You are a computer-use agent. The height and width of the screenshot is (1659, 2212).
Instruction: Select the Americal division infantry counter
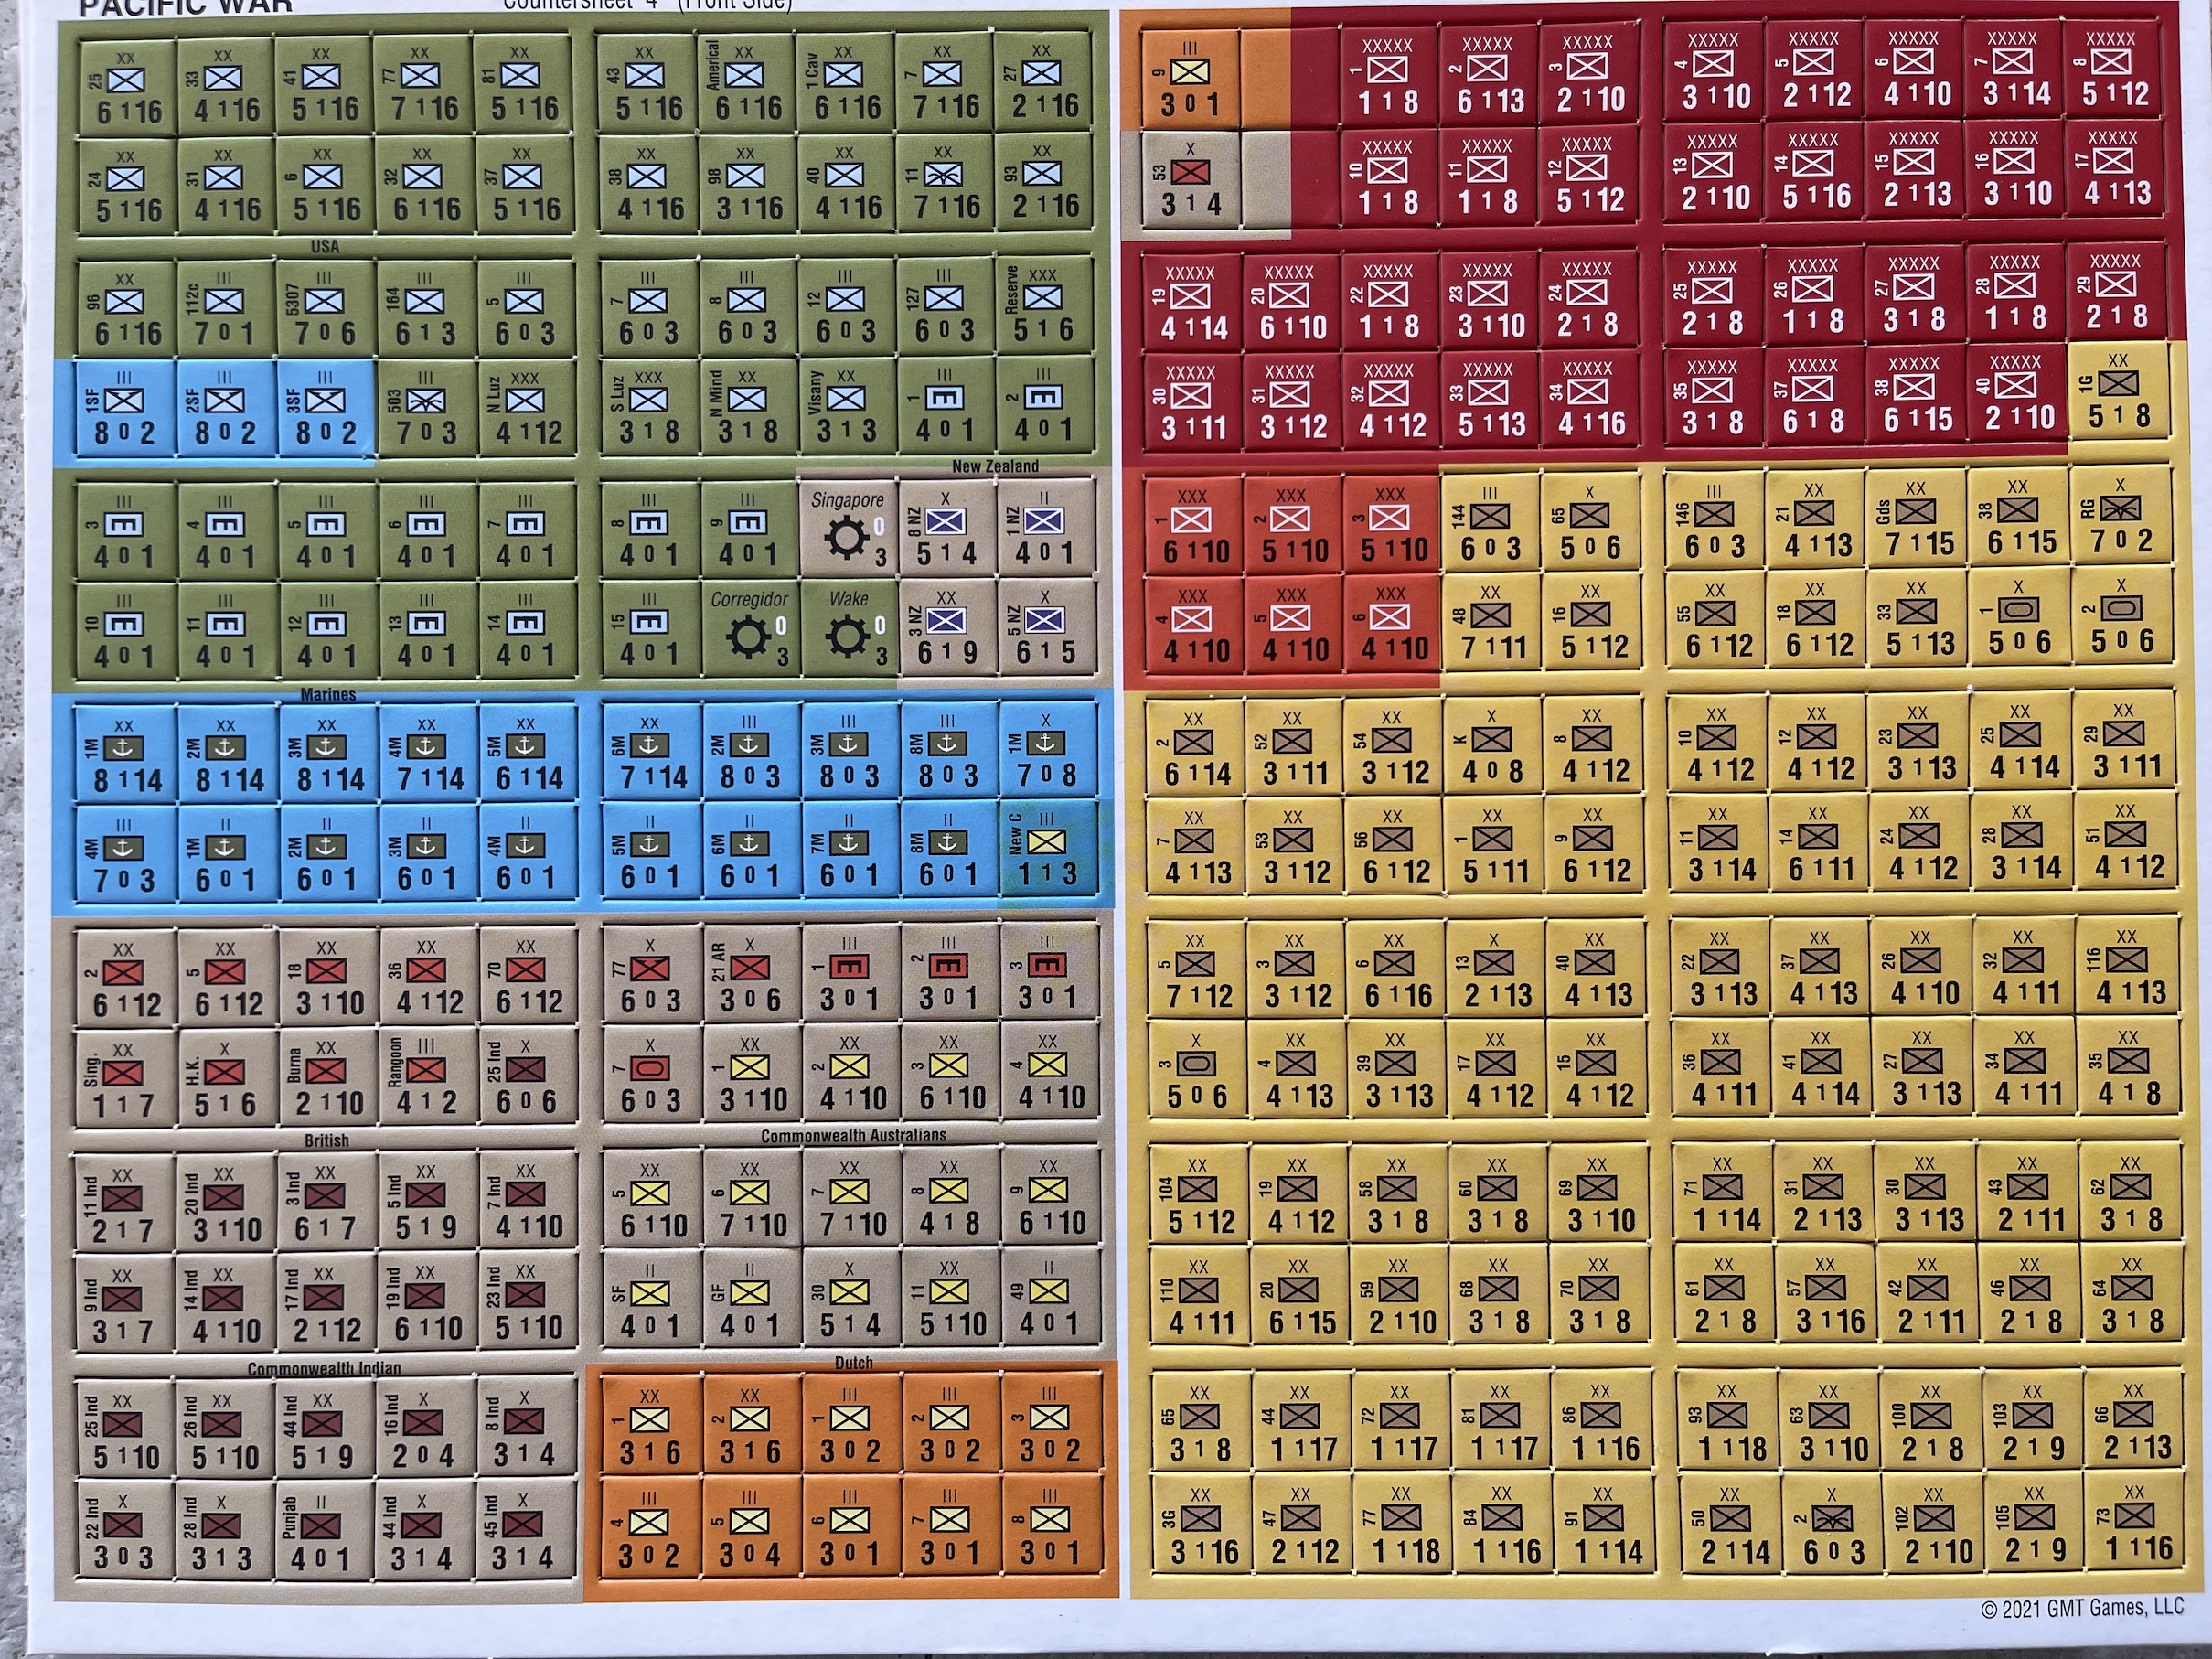point(745,83)
